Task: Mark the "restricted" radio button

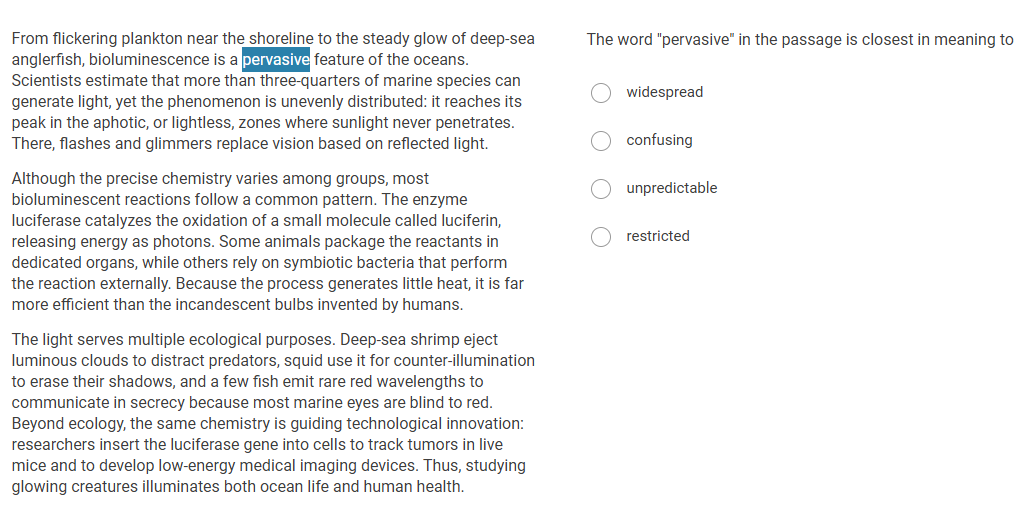Action: pyautogui.click(x=601, y=237)
